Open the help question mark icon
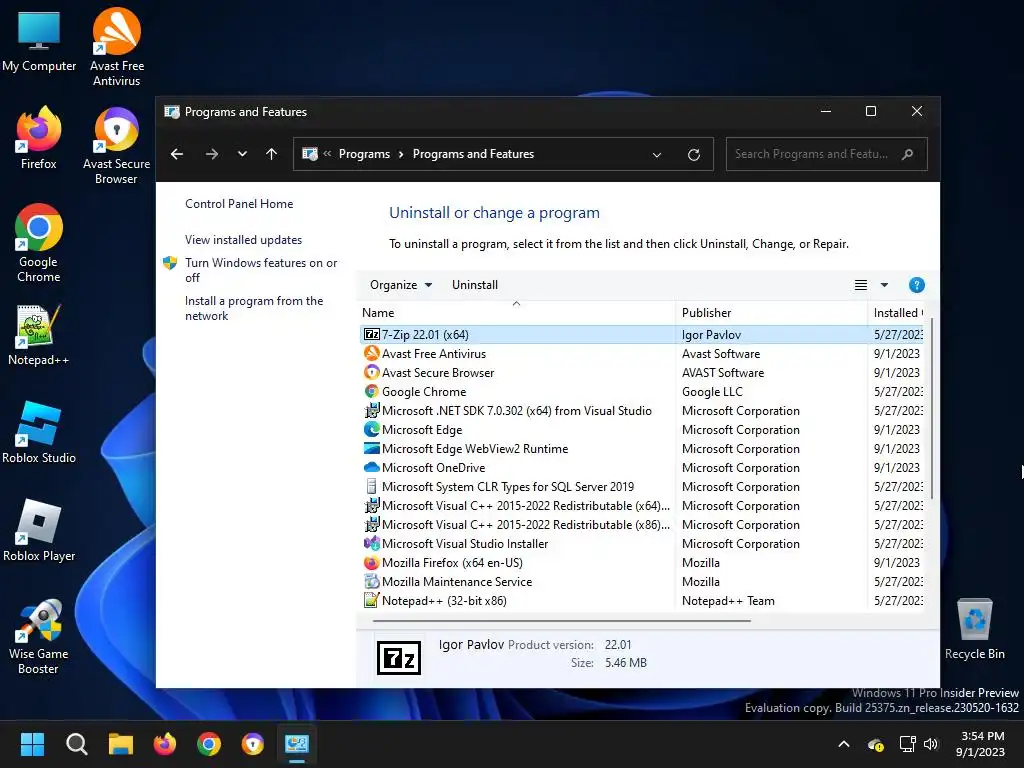This screenshot has height=768, width=1024. [916, 285]
